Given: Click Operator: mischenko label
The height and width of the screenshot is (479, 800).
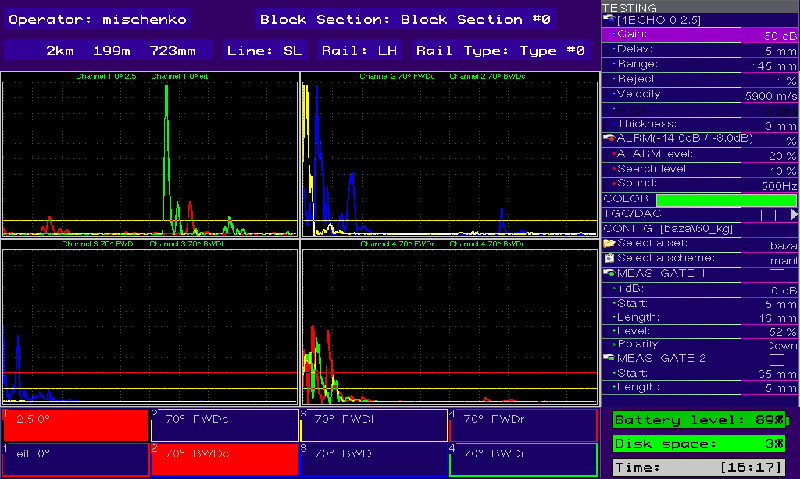Looking at the screenshot, I should 98,19.
